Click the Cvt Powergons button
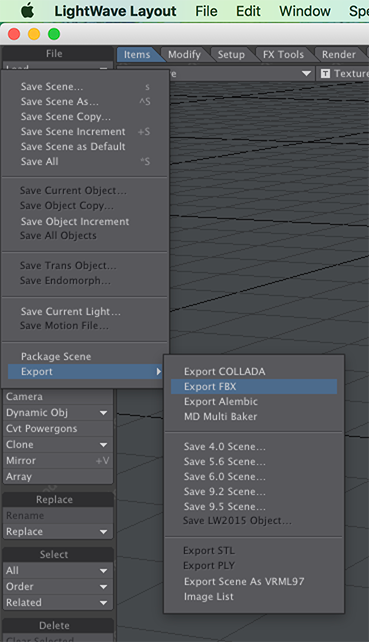This screenshot has width=369, height=642. point(58,429)
